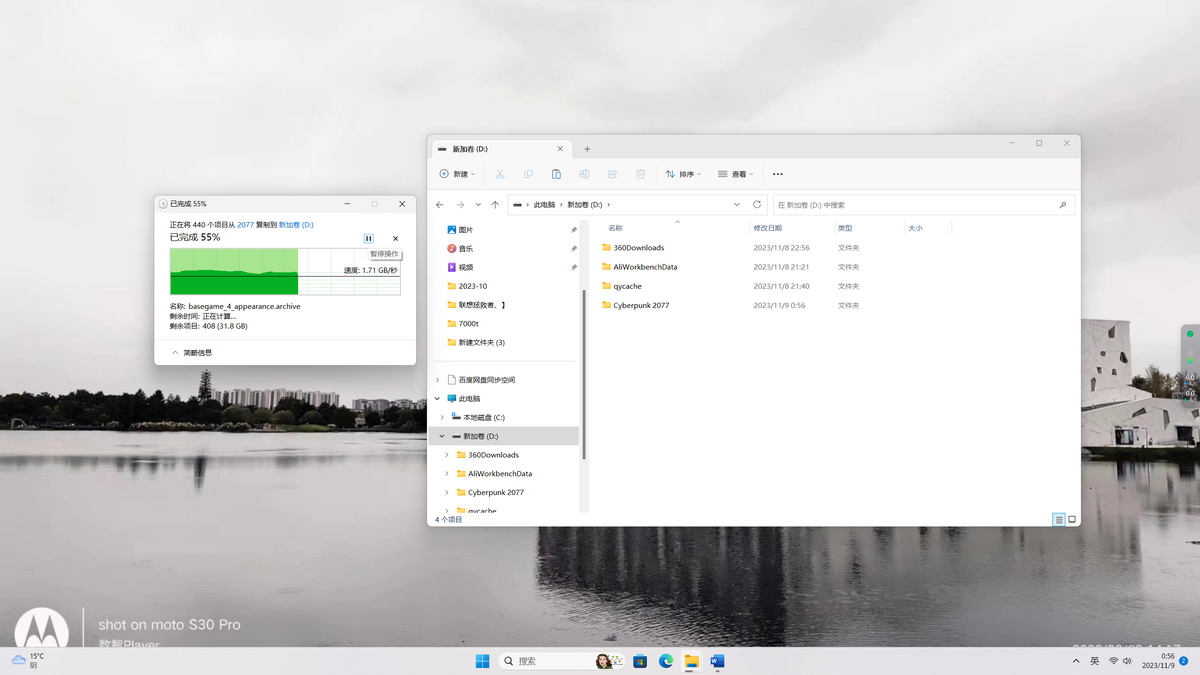Expand 本地磁盘 (C:) in the tree

point(442,417)
